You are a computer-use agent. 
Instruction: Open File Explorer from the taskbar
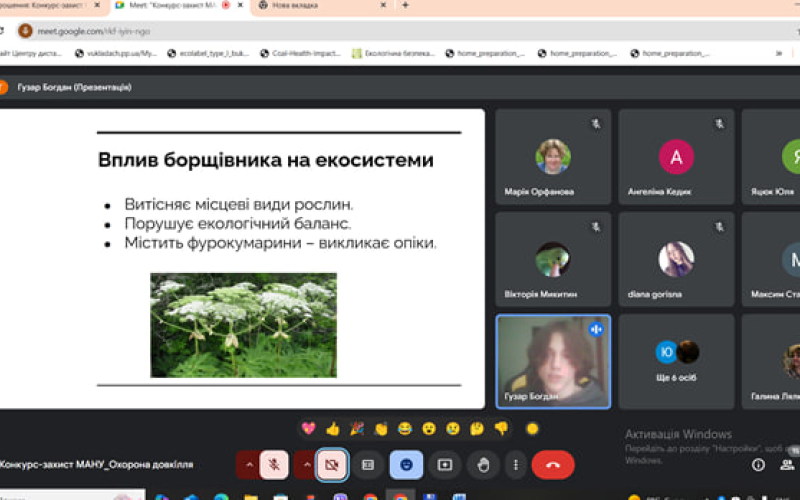251,496
